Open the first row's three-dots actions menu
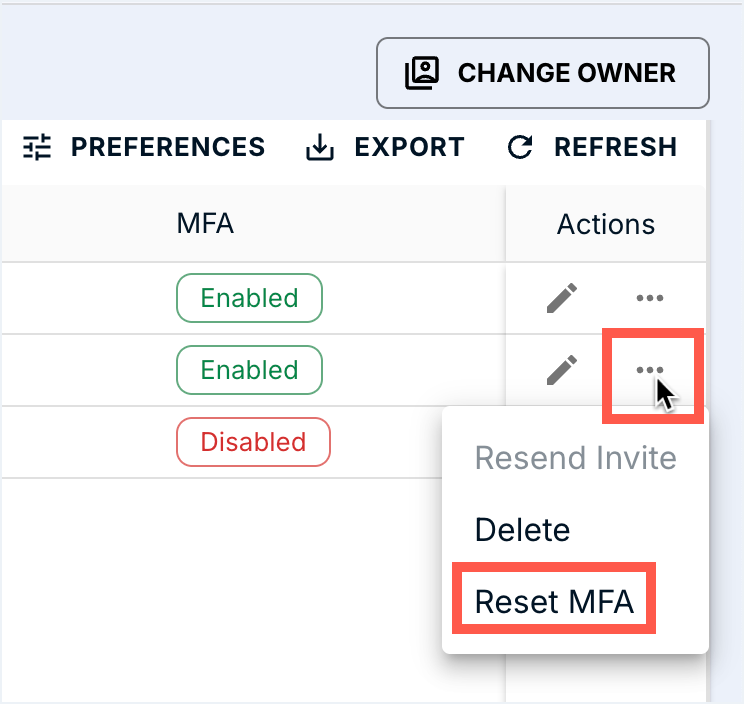The height and width of the screenshot is (704, 744). pyautogui.click(x=650, y=298)
